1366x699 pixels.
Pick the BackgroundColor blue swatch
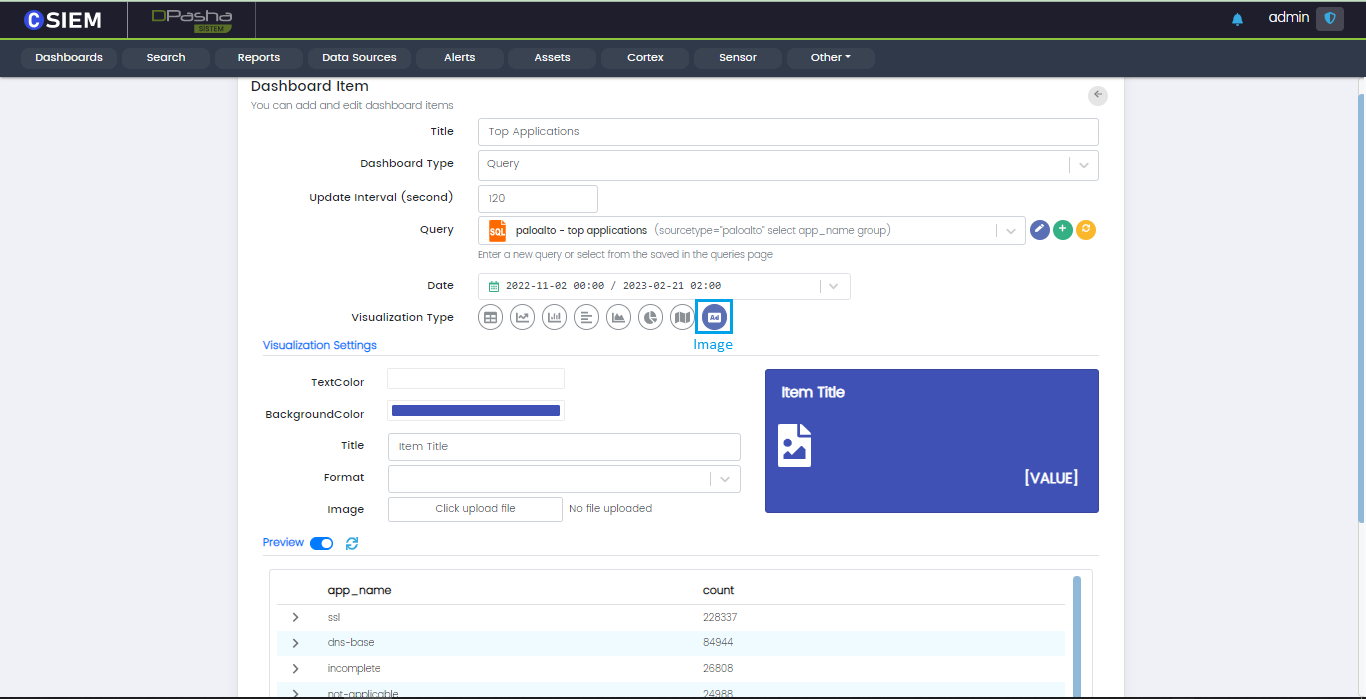[x=475, y=411]
